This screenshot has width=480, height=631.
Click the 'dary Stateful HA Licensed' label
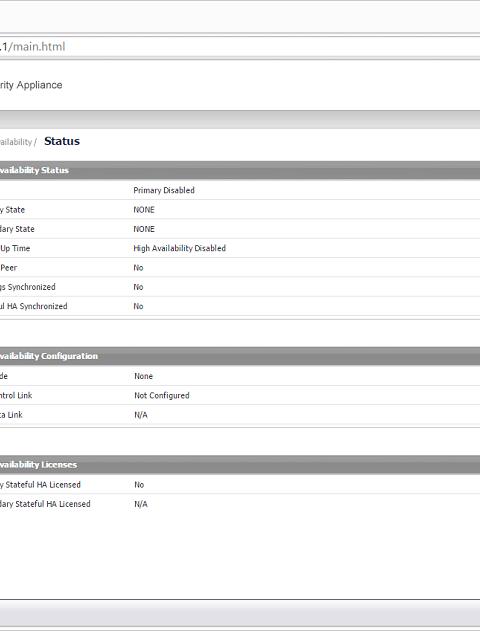(x=45, y=504)
